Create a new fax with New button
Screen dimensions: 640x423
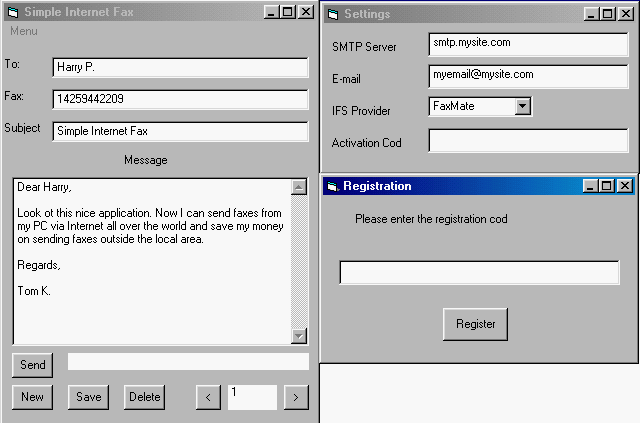[x=33, y=397]
